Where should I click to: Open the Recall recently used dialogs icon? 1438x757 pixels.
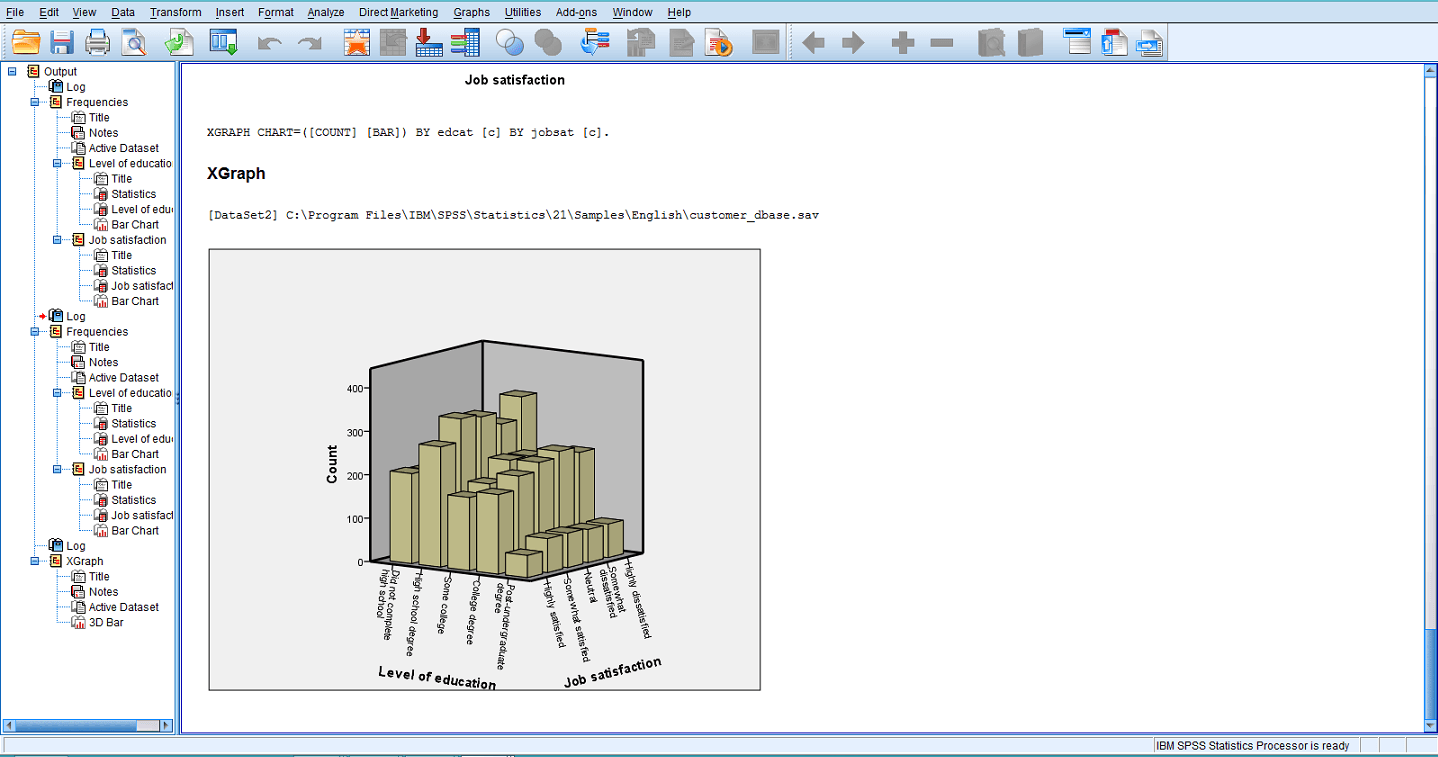tap(223, 43)
